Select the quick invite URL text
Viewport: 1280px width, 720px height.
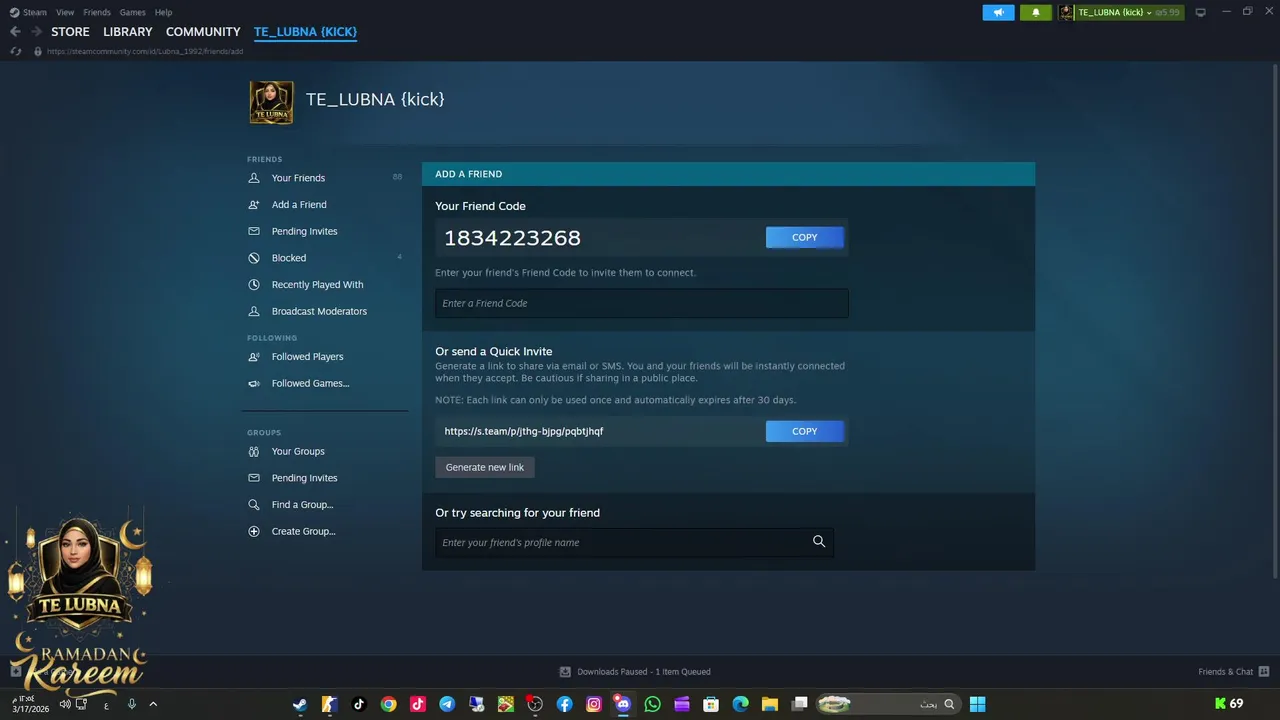(524, 431)
